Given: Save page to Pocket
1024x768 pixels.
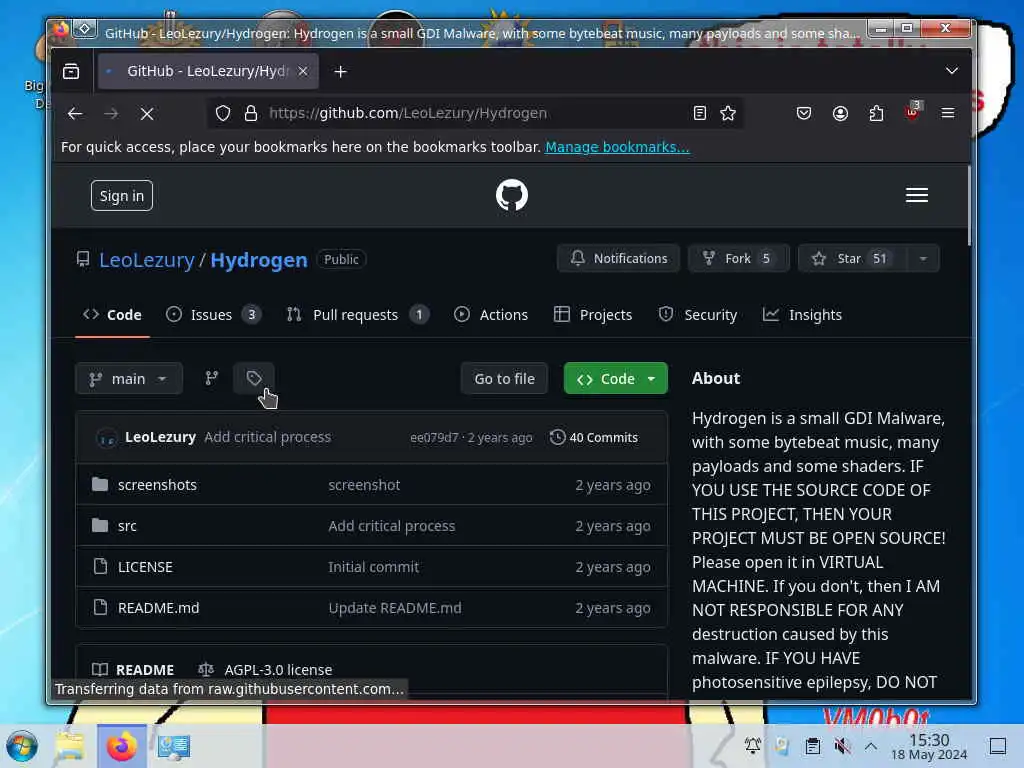Looking at the screenshot, I should (x=804, y=114).
